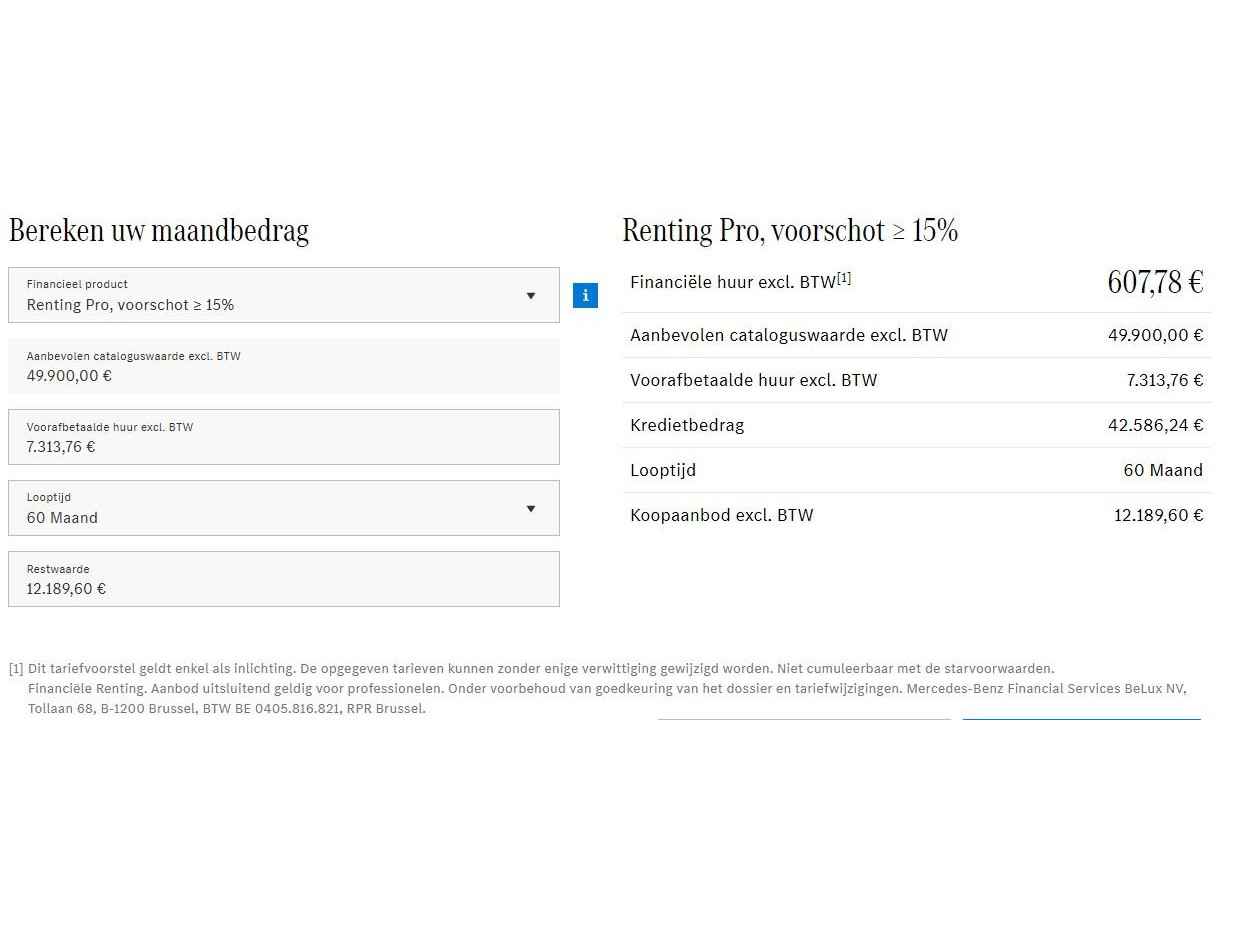Click the 'Bereken uw maandbedrag' heading
The width and height of the screenshot is (1240, 930).
[x=159, y=231]
